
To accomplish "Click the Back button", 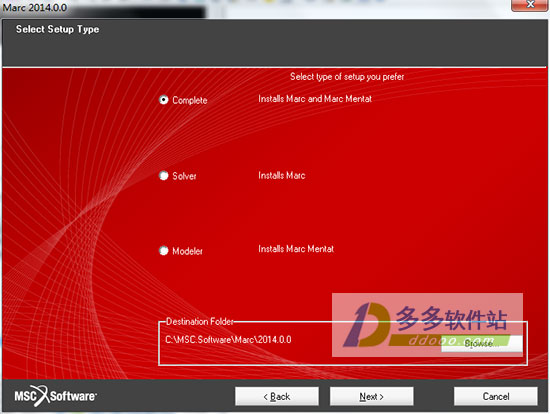I will tap(277, 396).
